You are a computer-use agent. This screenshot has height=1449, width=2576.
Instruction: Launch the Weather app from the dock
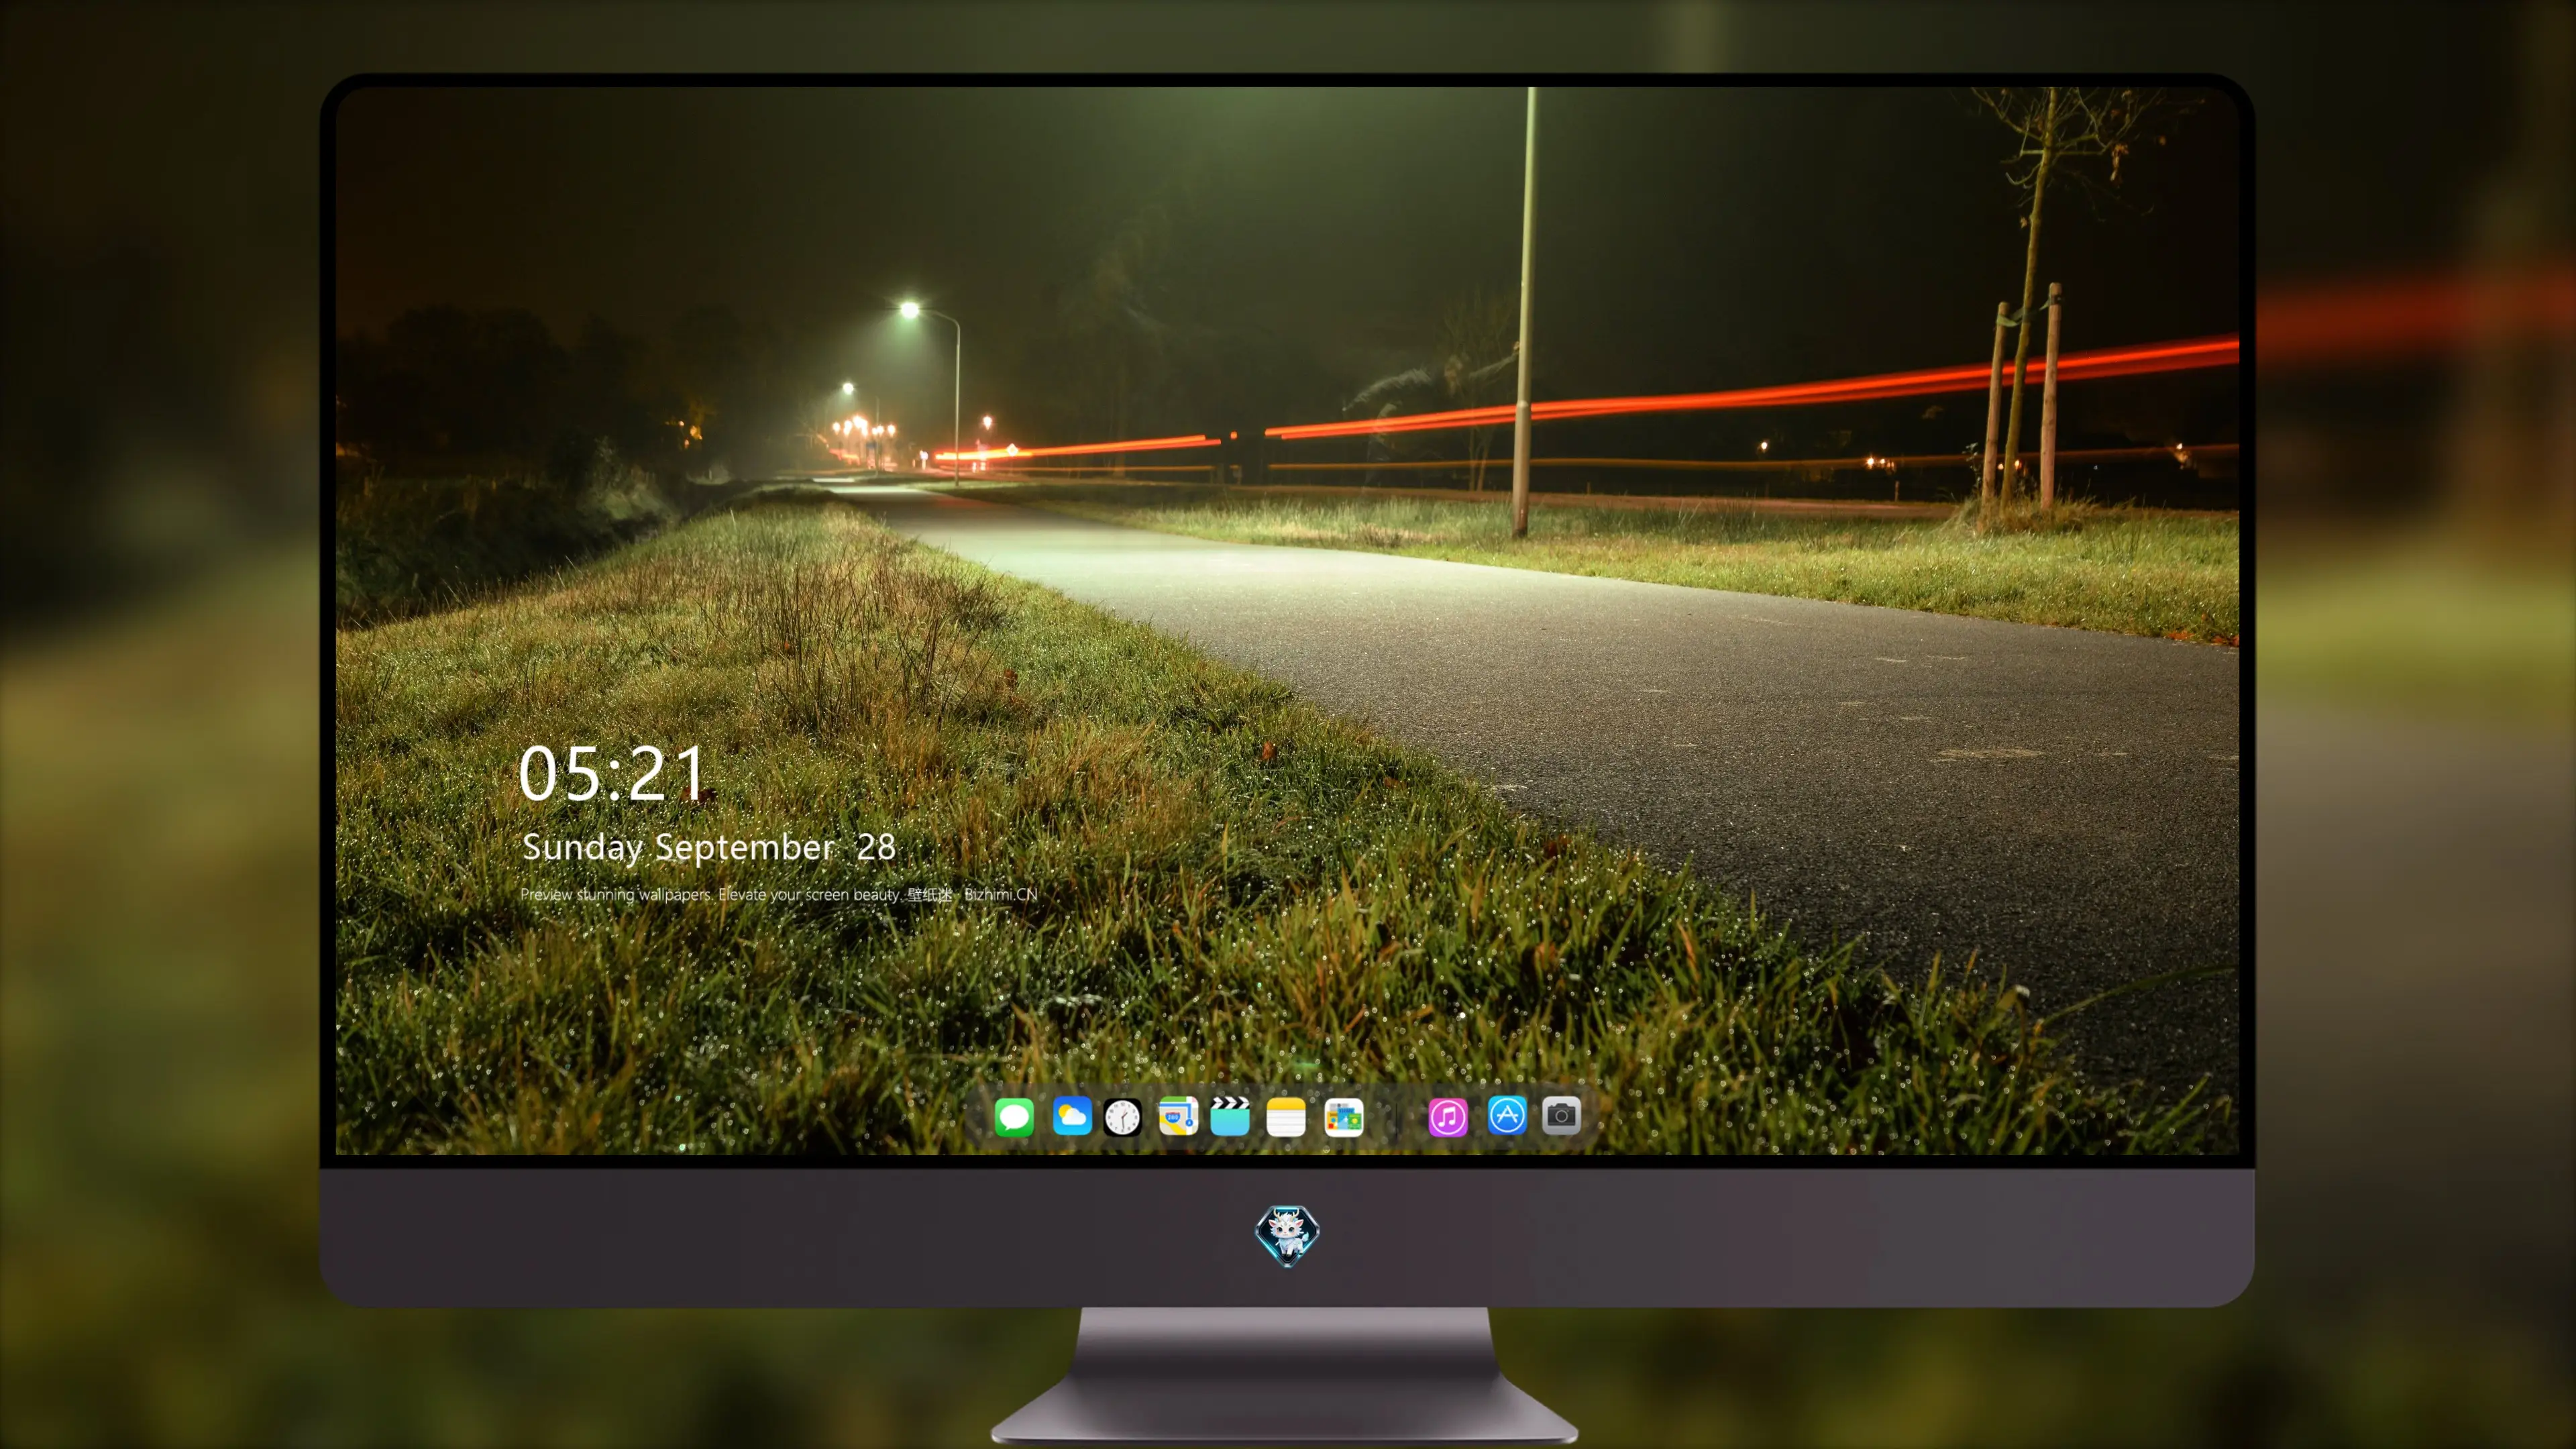(1071, 1116)
